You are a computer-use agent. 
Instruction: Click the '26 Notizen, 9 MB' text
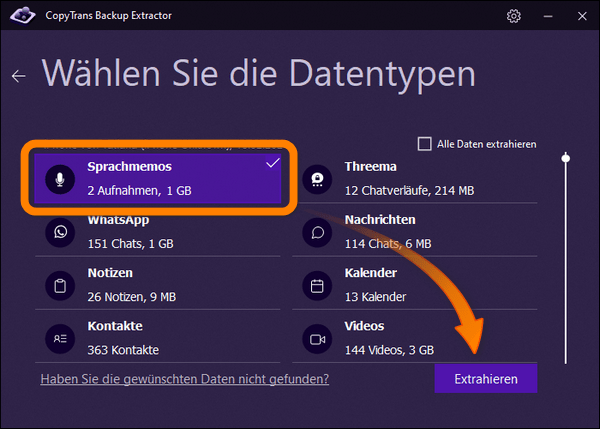point(132,297)
